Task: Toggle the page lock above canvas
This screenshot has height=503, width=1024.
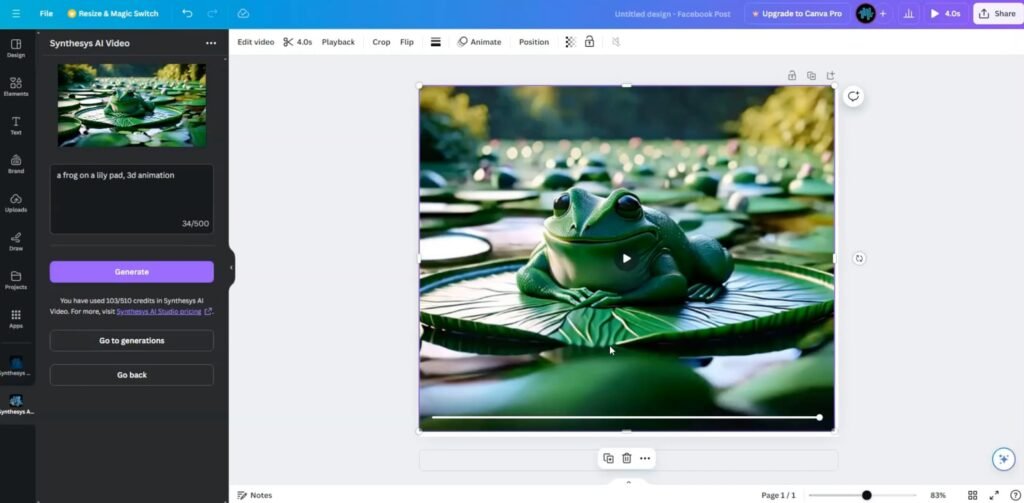Action: (x=792, y=75)
